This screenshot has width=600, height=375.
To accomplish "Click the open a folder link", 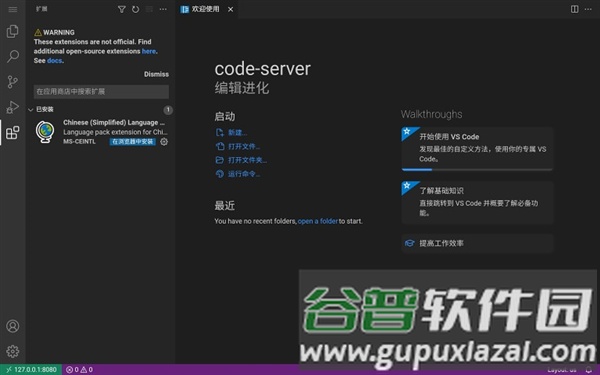I will click(318, 221).
